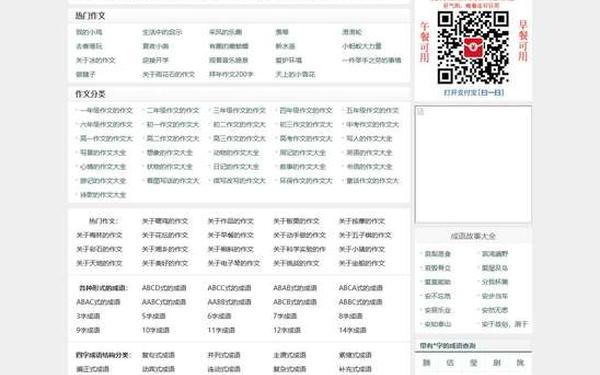Click the '打开支付宝[扫一扫]' caption
Screen dimensions: 600x375
click(474, 93)
